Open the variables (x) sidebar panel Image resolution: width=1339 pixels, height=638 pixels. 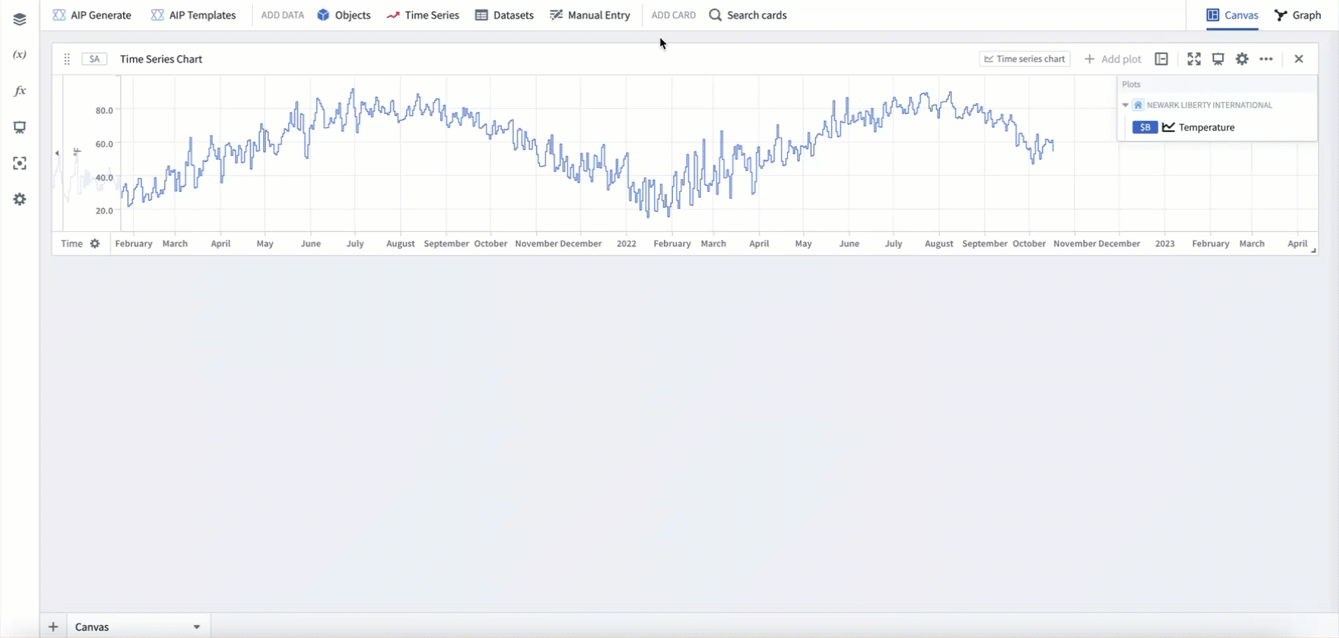[19, 55]
